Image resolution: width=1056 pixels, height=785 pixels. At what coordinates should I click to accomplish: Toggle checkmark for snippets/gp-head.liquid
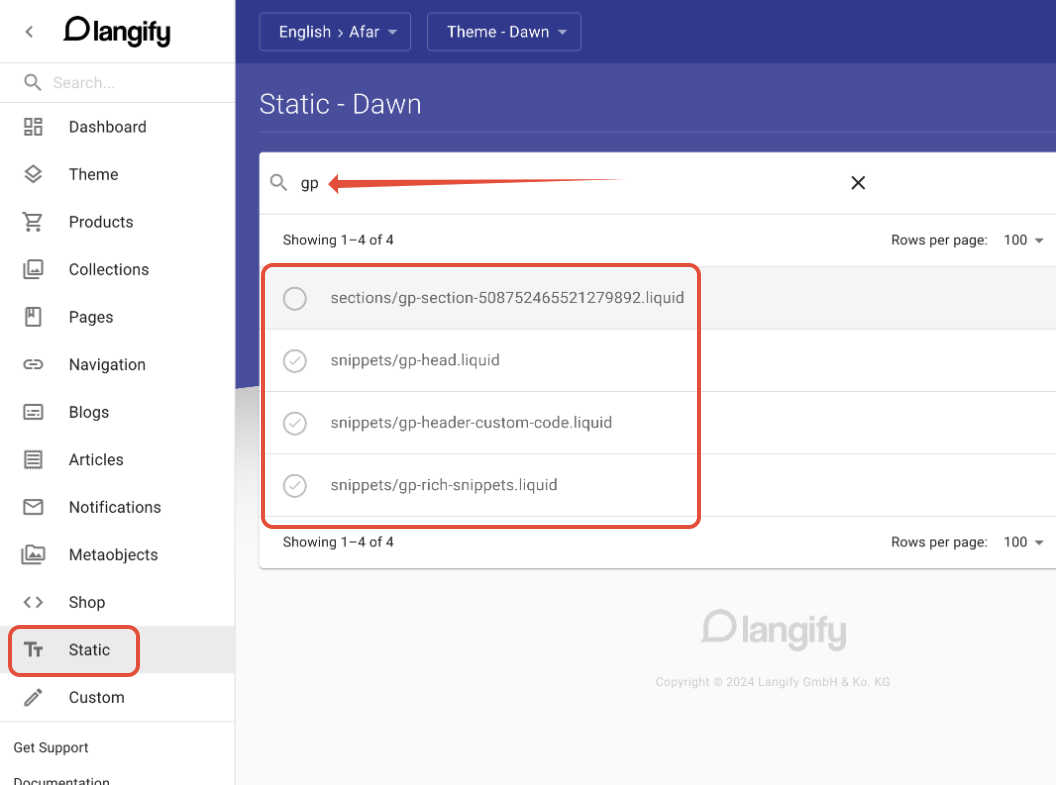[295, 361]
